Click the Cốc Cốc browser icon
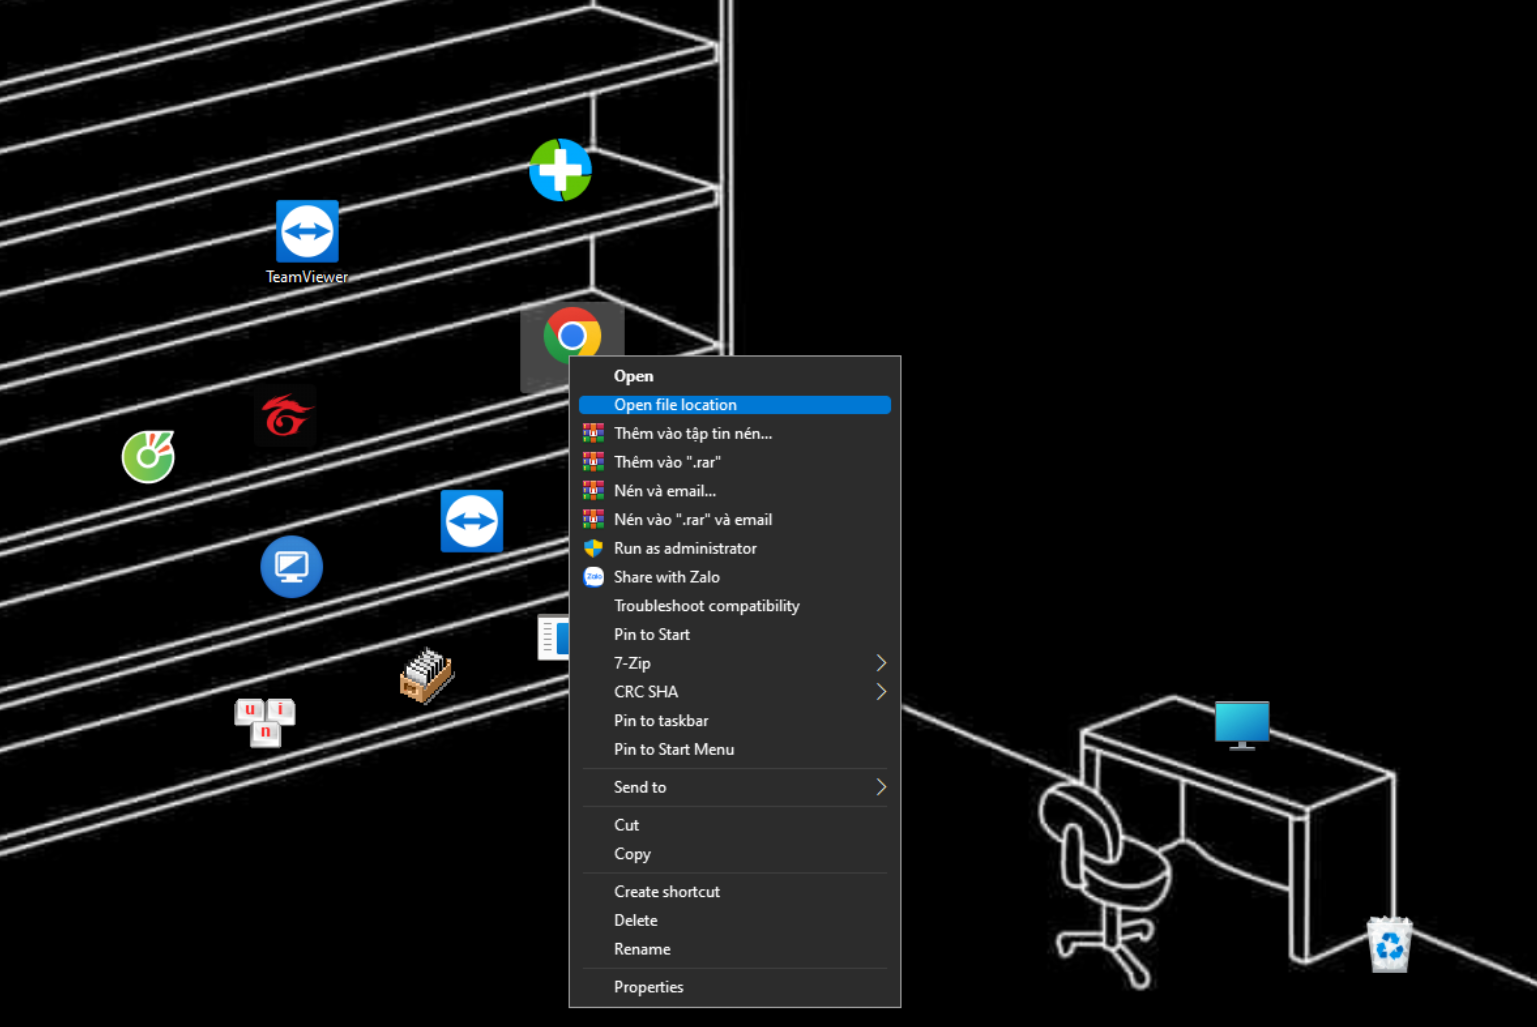The height and width of the screenshot is (1027, 1537). click(x=149, y=457)
